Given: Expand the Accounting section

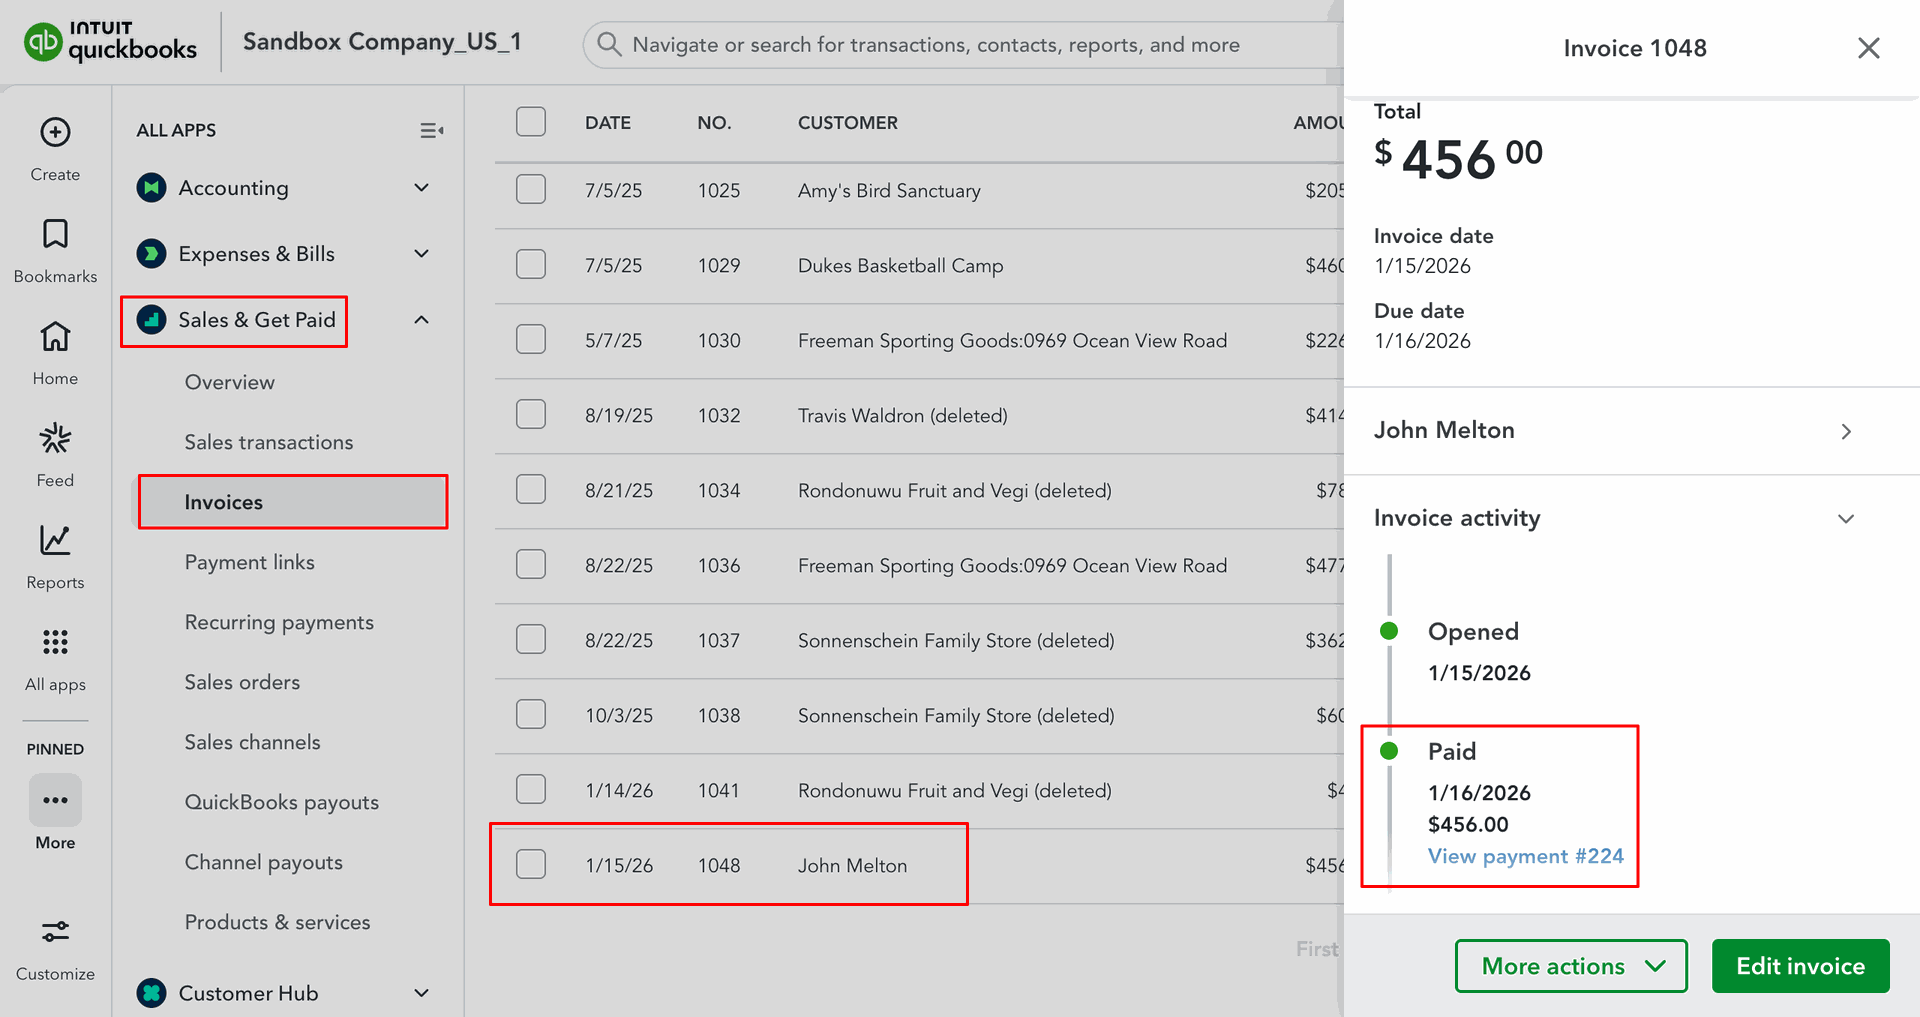Looking at the screenshot, I should pyautogui.click(x=421, y=188).
